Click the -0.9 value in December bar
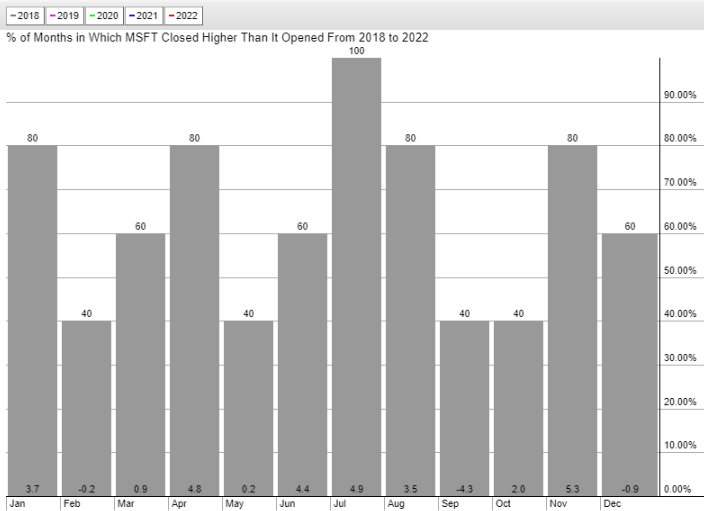The height and width of the screenshot is (511, 704). [629, 489]
